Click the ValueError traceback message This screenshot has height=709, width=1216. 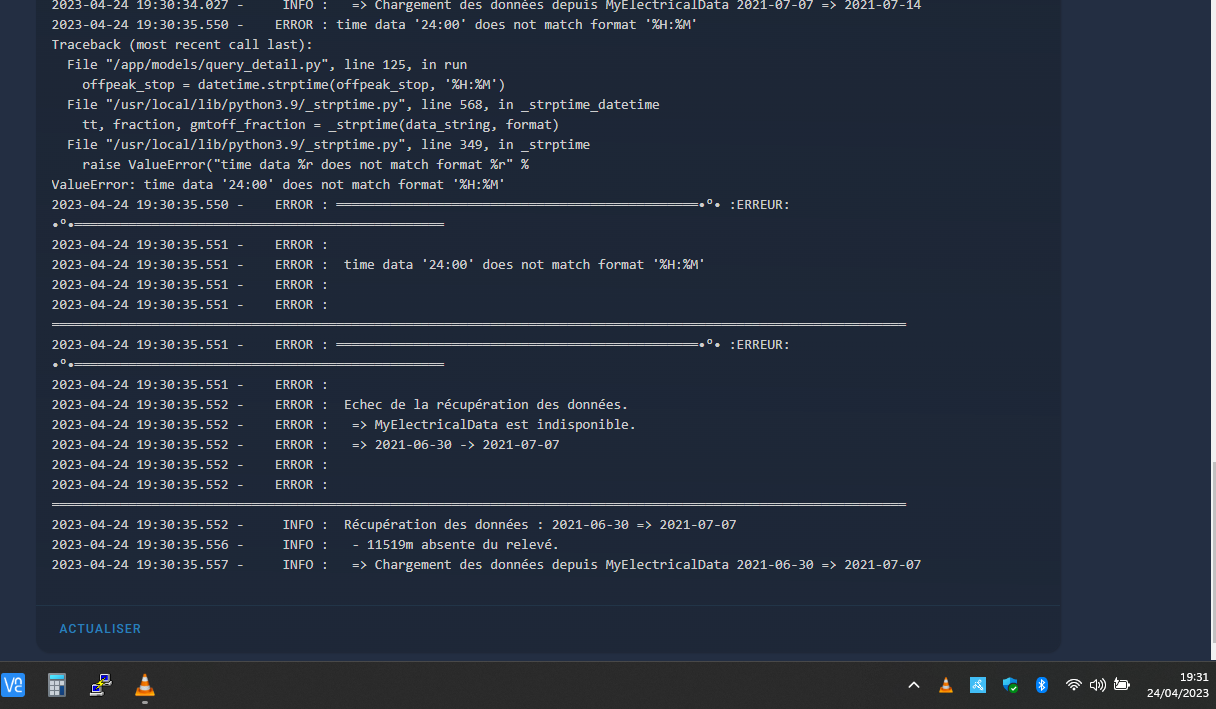[x=278, y=184]
